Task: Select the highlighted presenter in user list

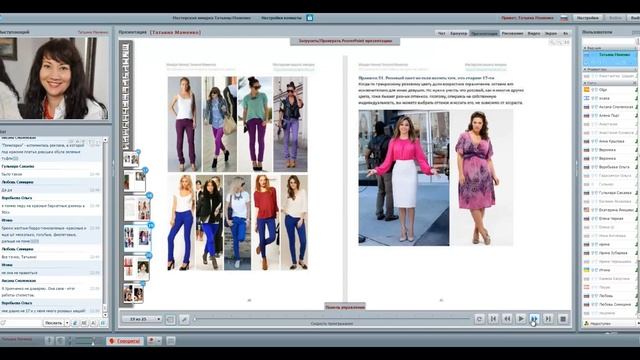Action: click(x=610, y=58)
